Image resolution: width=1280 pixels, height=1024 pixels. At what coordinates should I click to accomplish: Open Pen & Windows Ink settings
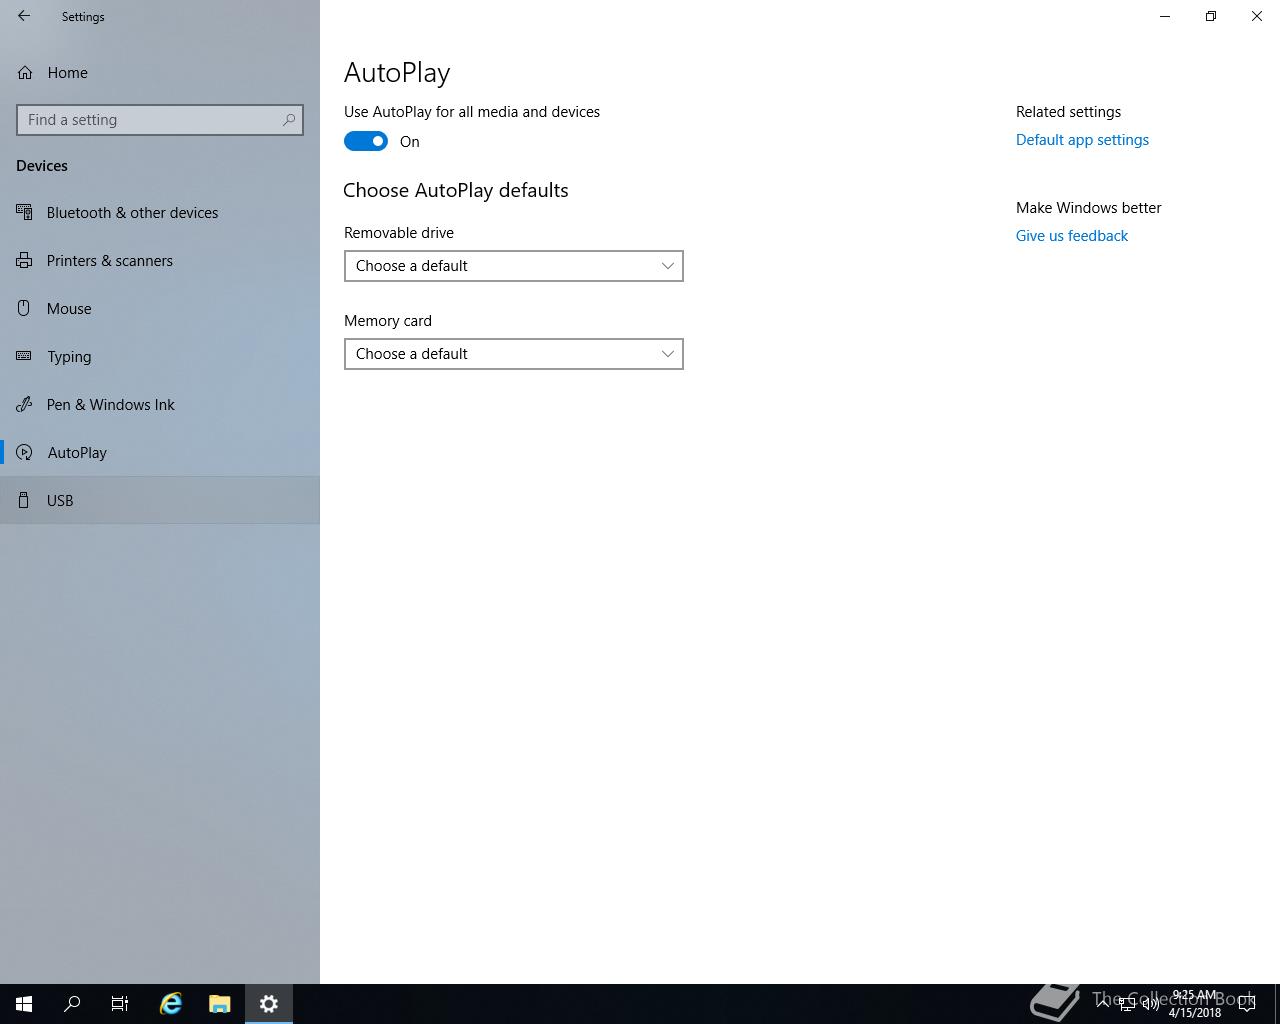[160, 404]
